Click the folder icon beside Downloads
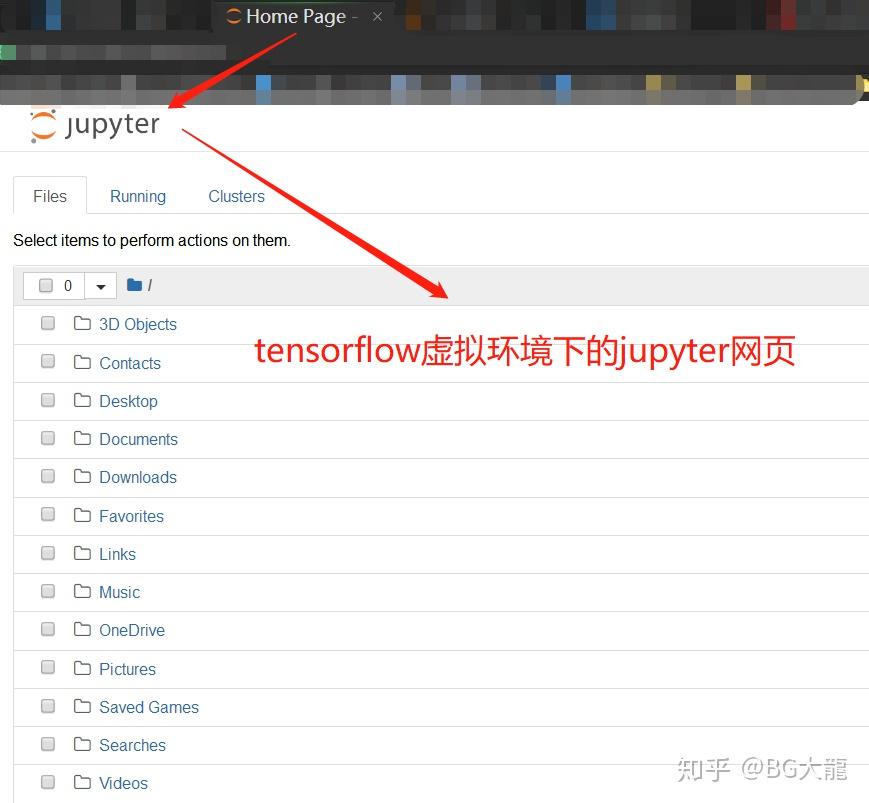The width and height of the screenshot is (869, 803). (x=82, y=476)
